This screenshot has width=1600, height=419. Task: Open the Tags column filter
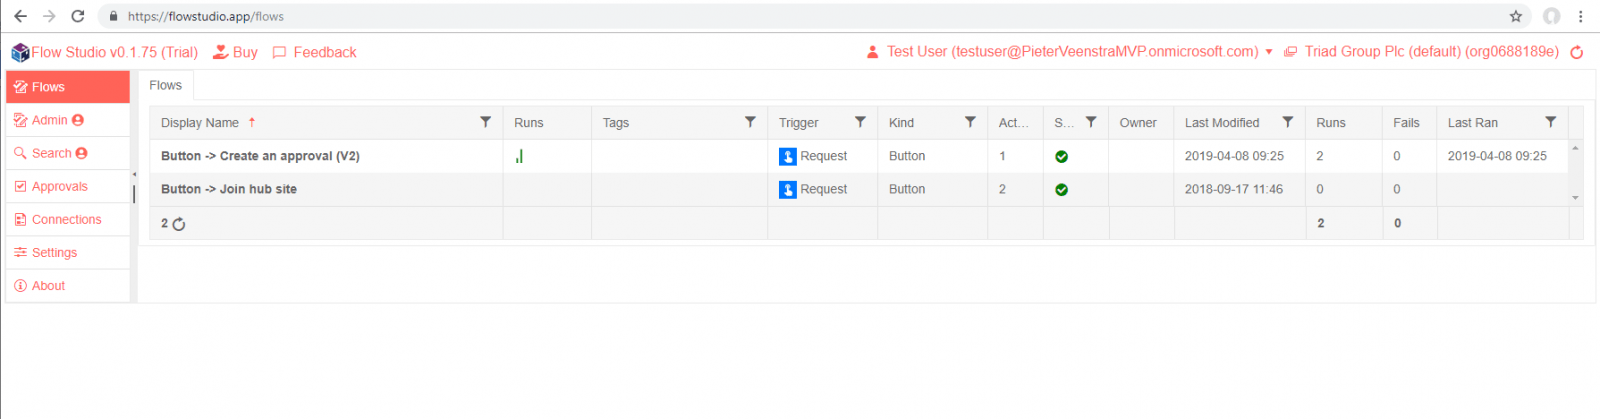(x=750, y=122)
